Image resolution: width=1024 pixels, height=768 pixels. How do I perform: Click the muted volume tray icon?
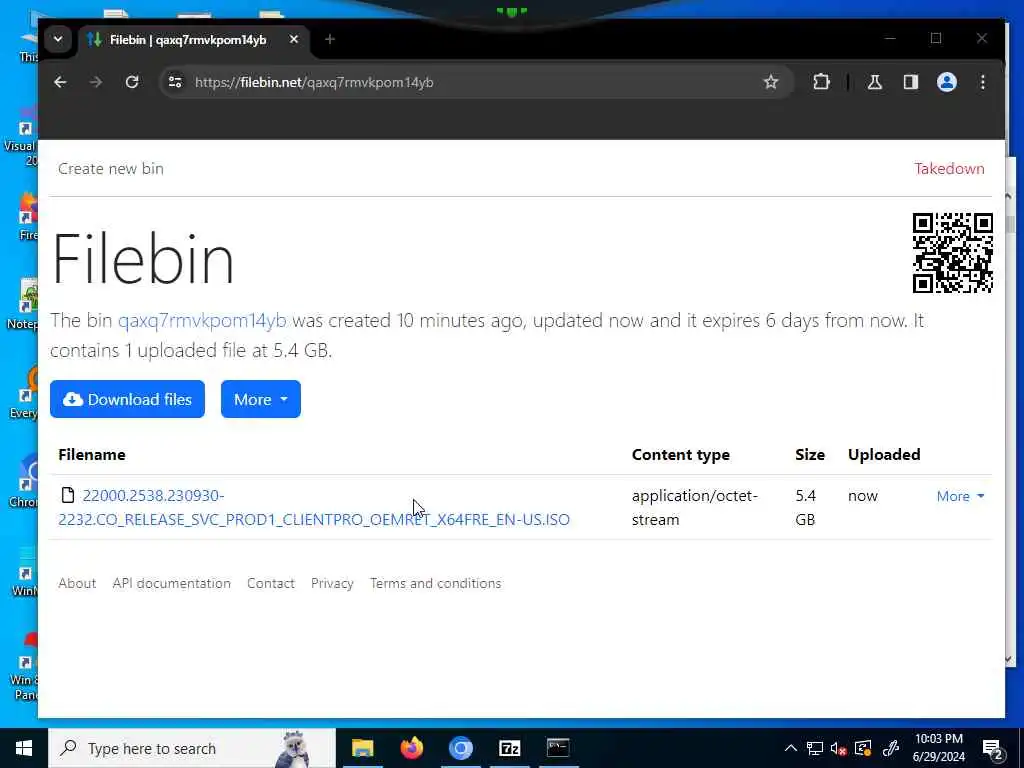[x=839, y=748]
